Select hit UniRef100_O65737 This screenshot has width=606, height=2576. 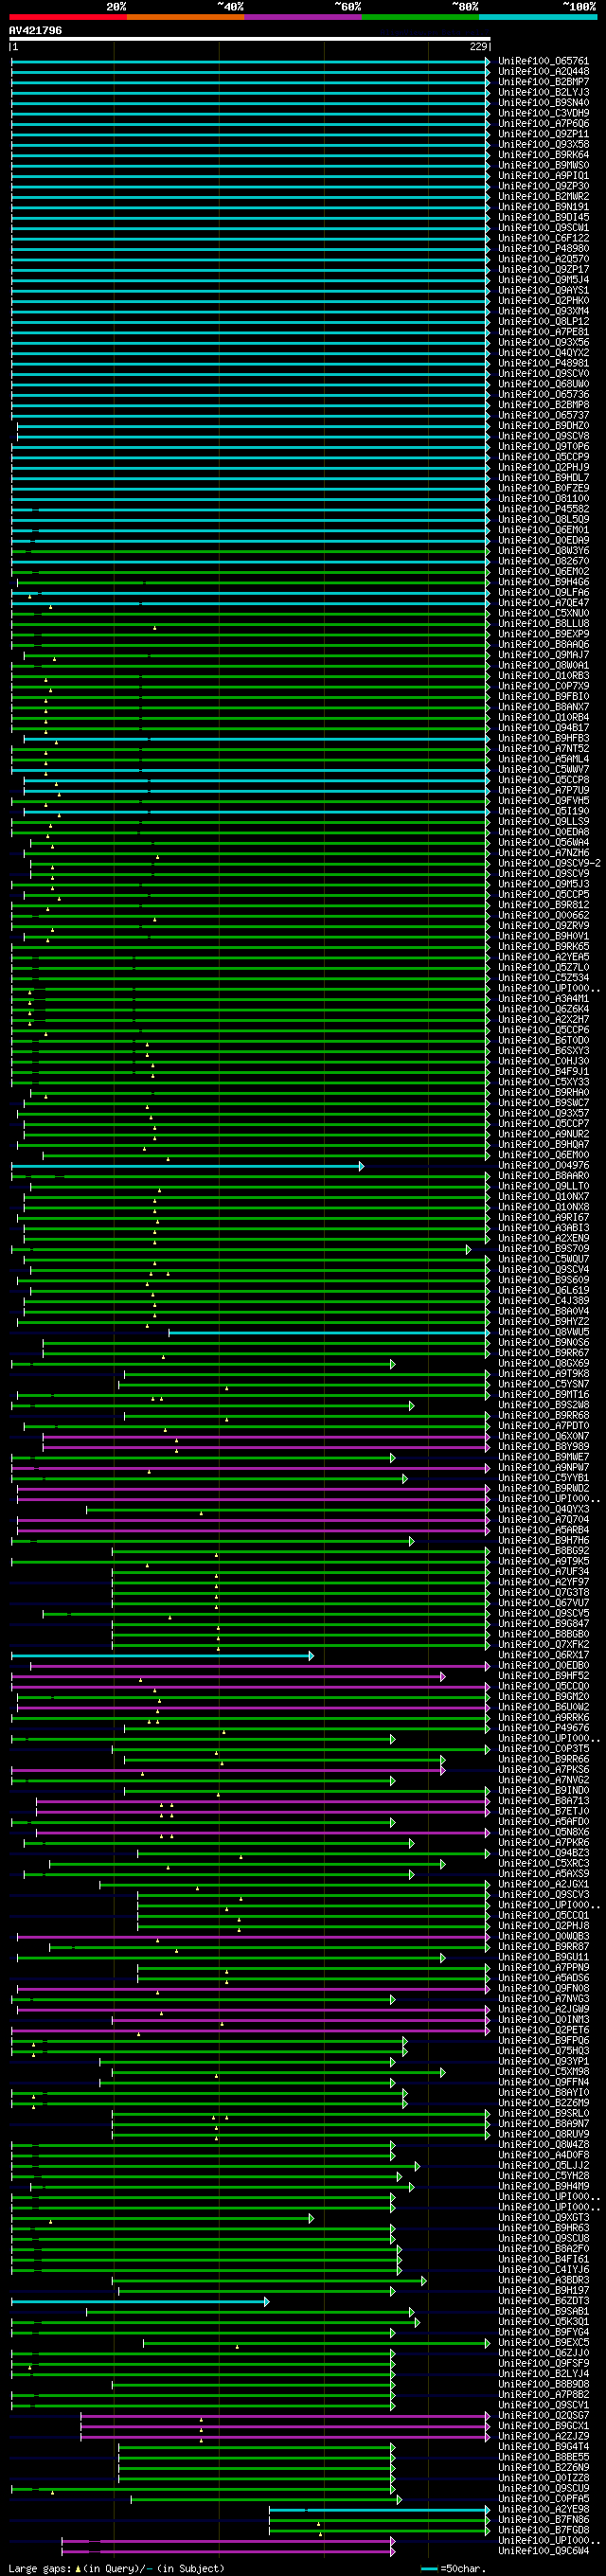[544, 415]
